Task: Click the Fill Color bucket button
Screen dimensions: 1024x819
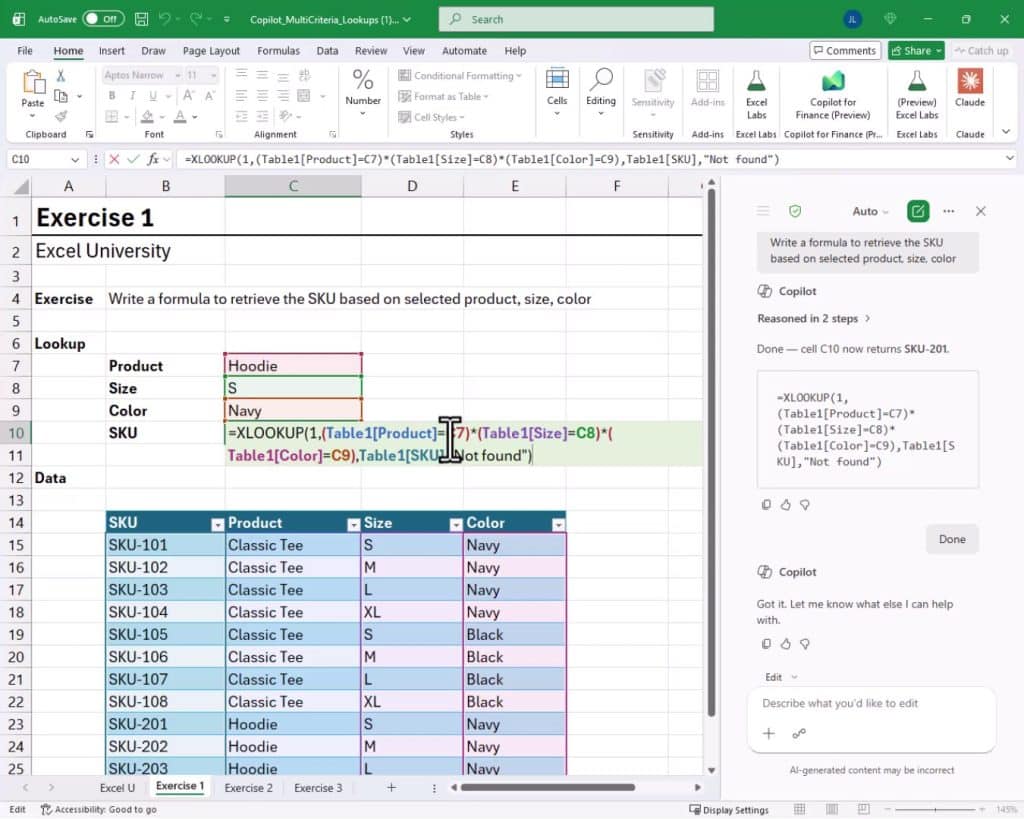Action: 148,117
